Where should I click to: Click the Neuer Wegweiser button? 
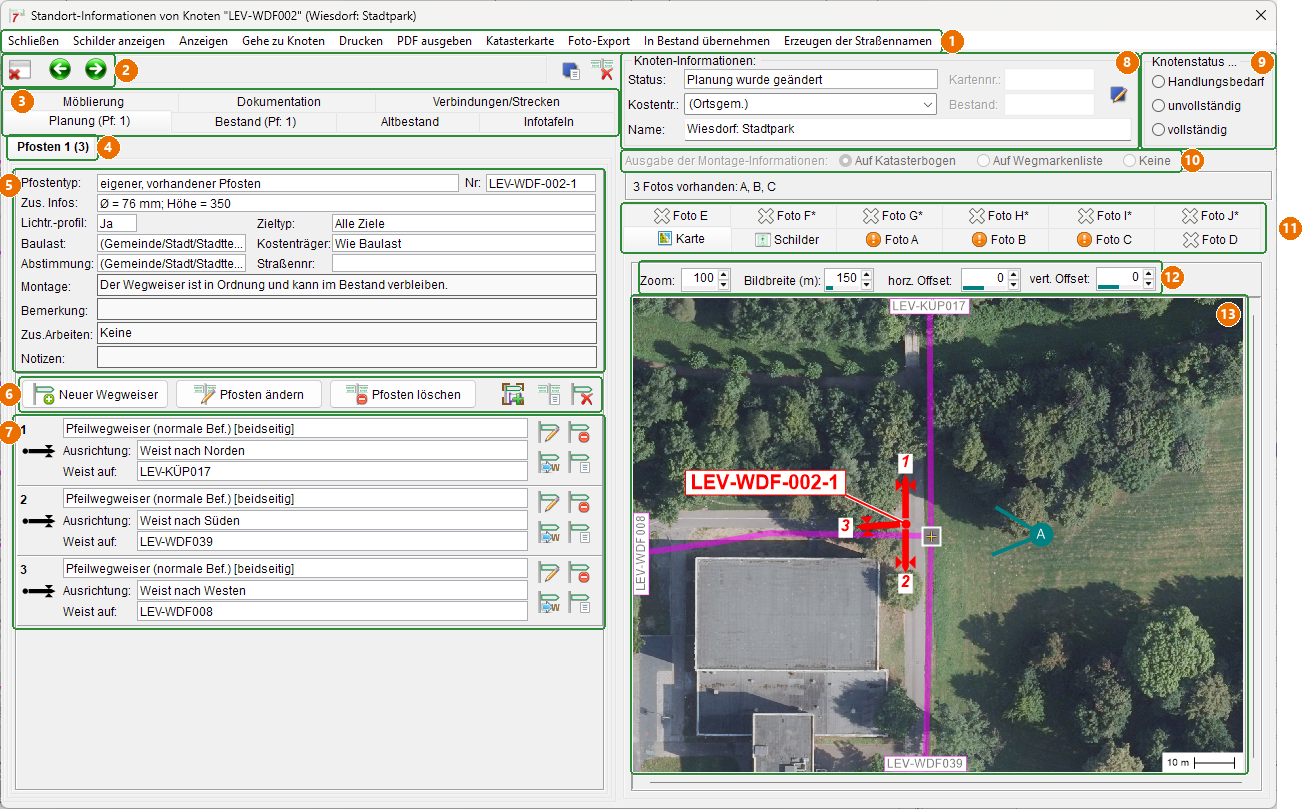(x=95, y=394)
